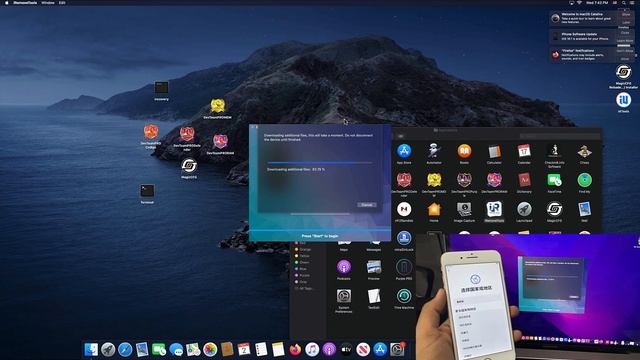This screenshot has width=640, height=360.
Task: Select the Green tag in Finder sidebar
Action: tap(304, 262)
